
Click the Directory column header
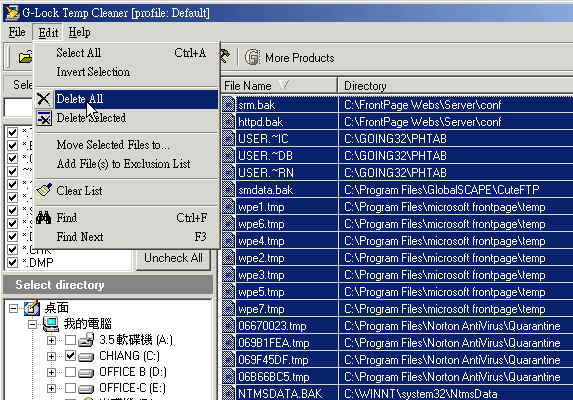pos(455,86)
